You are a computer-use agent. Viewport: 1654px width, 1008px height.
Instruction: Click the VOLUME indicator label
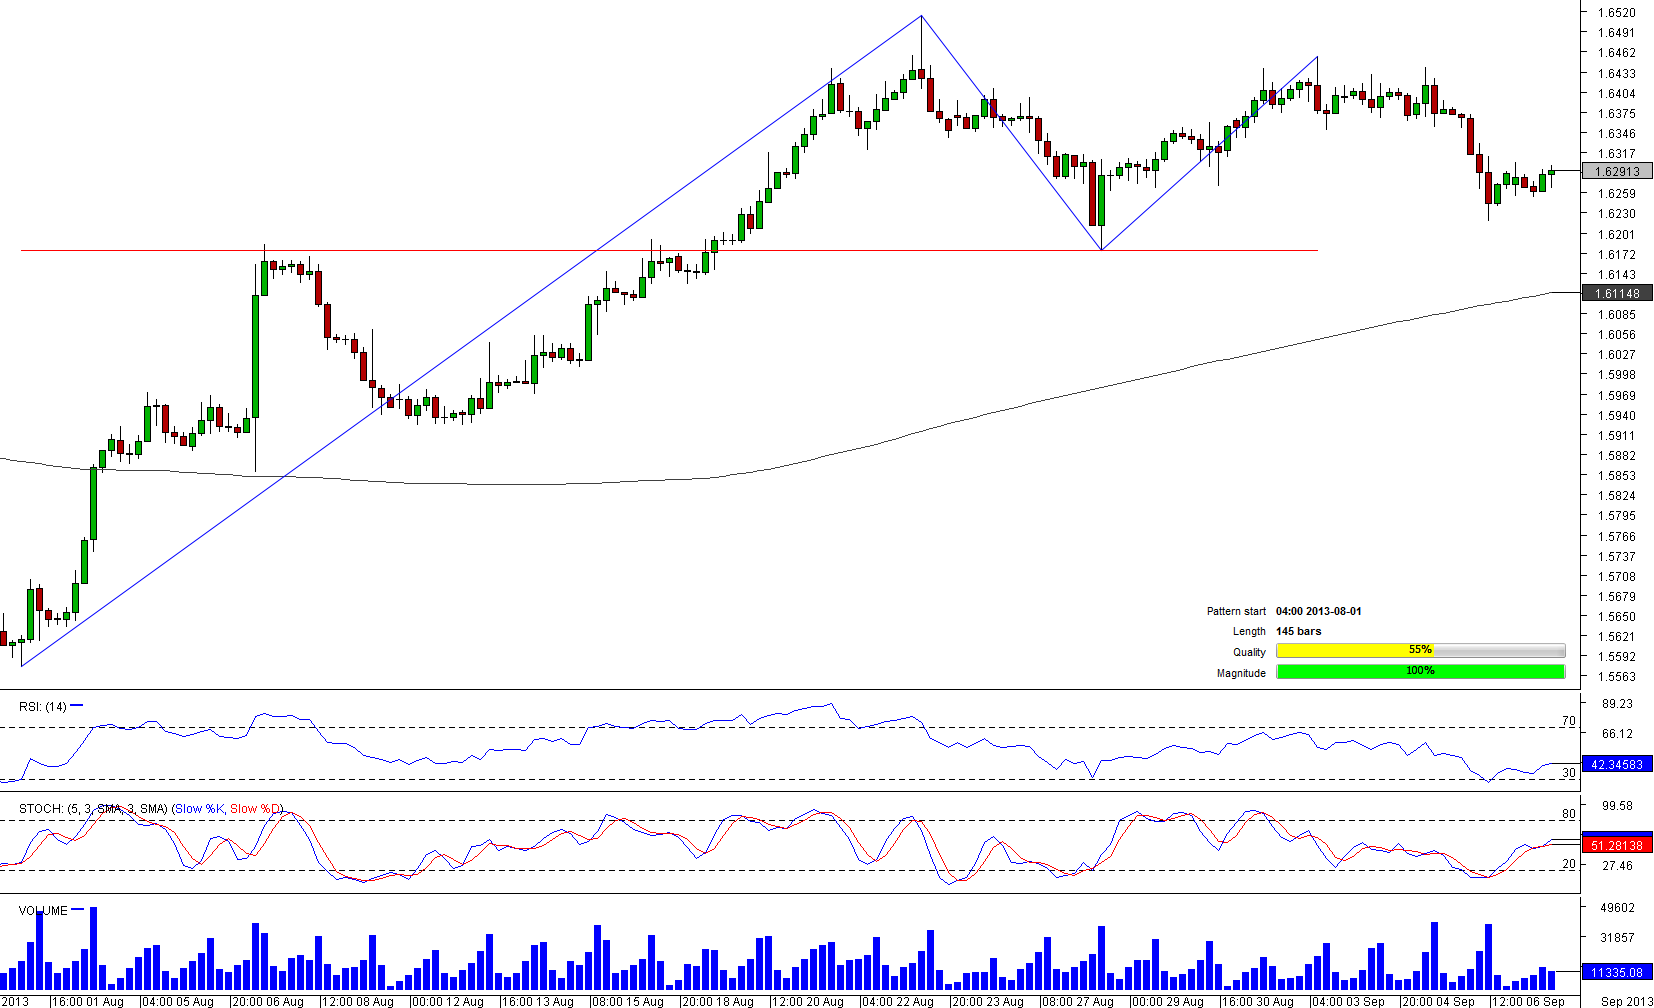(x=43, y=911)
